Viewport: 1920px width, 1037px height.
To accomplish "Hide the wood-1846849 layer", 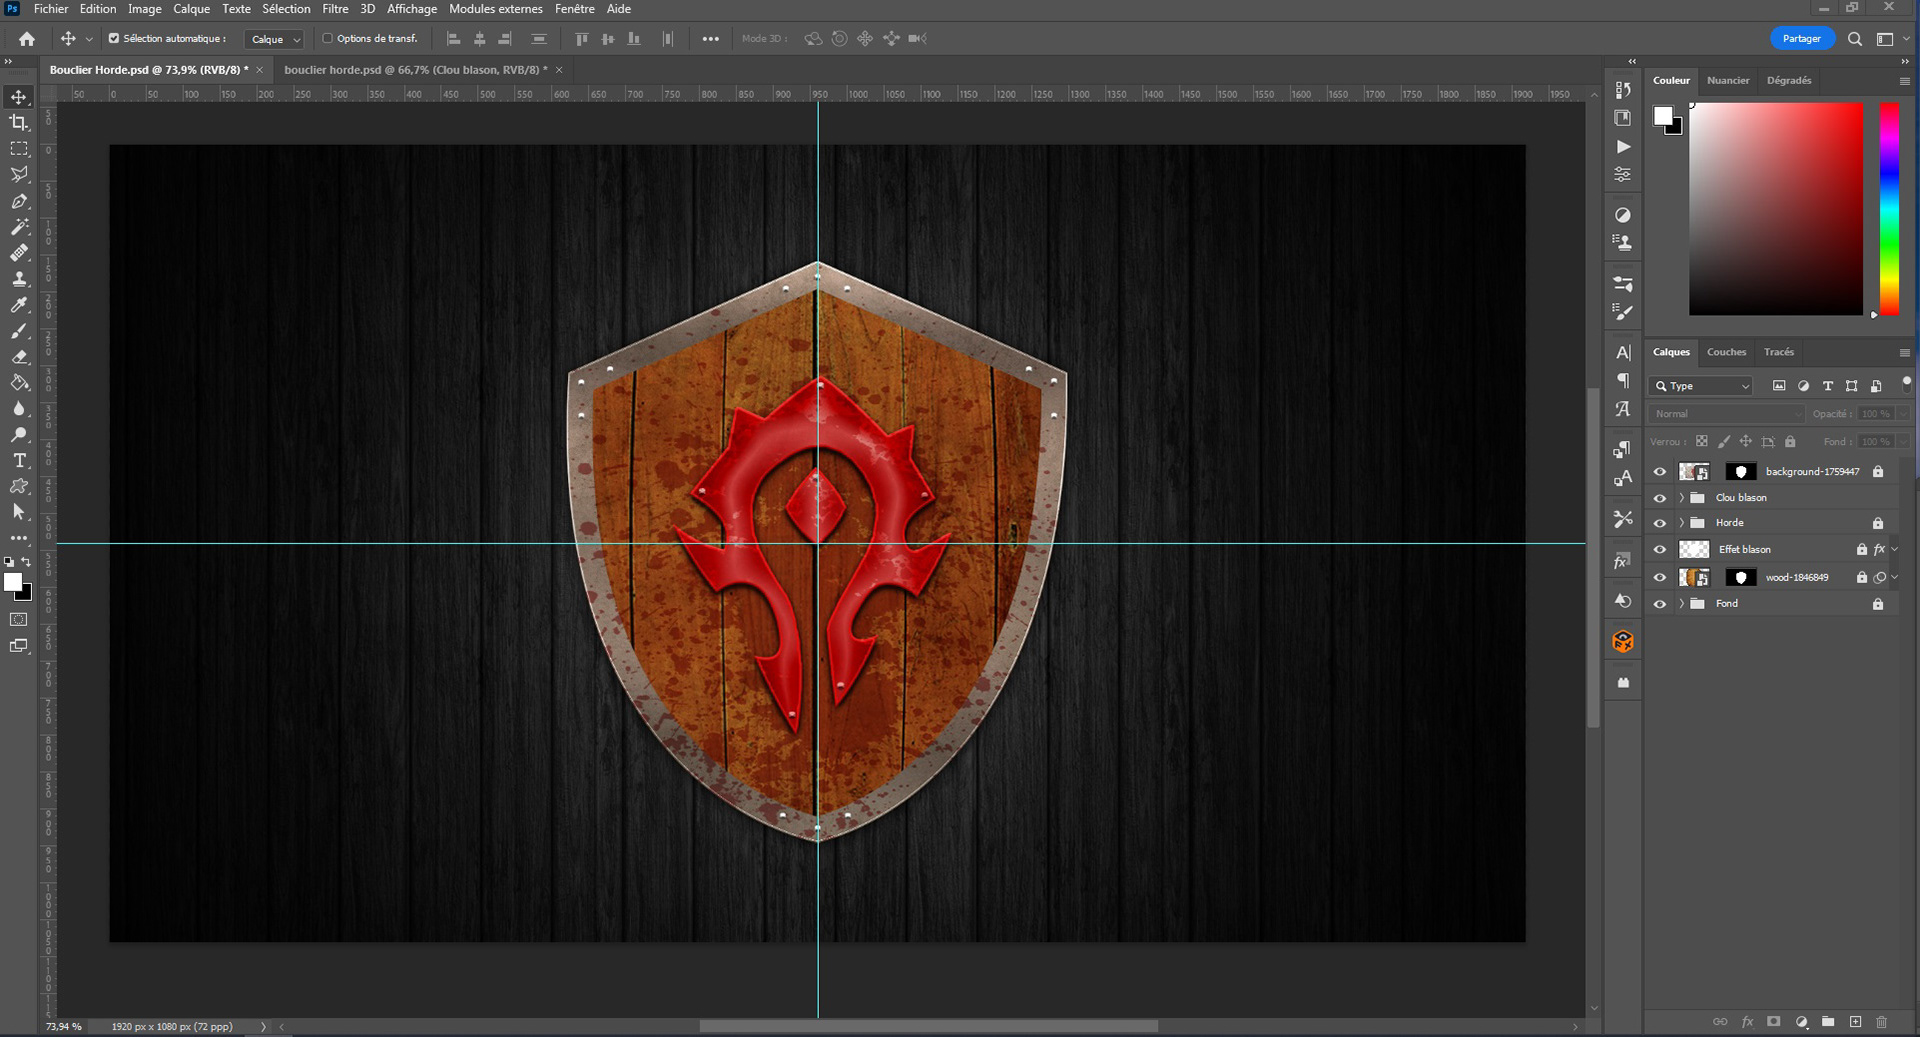I will click(1660, 578).
